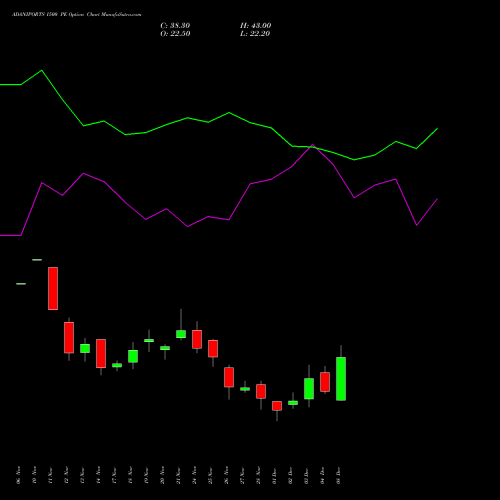This screenshot has height=500, width=500.
Task: Select the red candle for 24 Nov
Action: pos(197,339)
